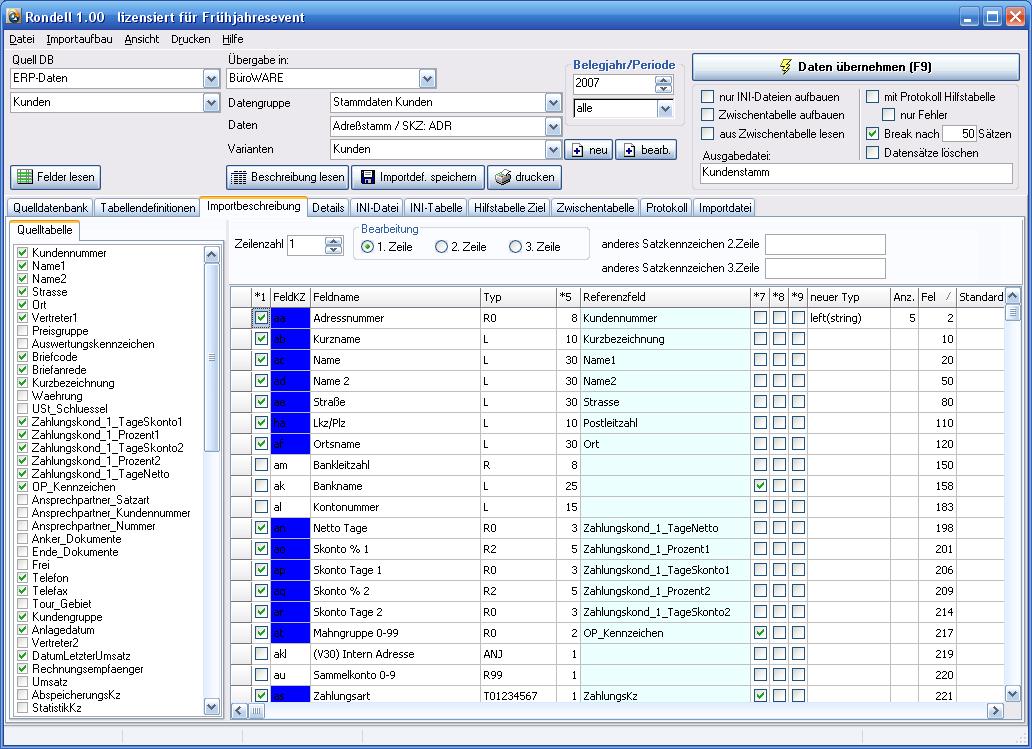
Task: Open the Quell DB ERP-Daten dropdown
Action: (211, 78)
